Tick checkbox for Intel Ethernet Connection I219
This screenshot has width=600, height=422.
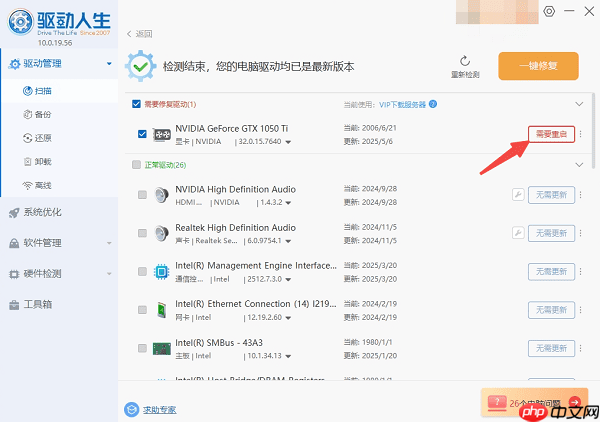click(x=142, y=310)
